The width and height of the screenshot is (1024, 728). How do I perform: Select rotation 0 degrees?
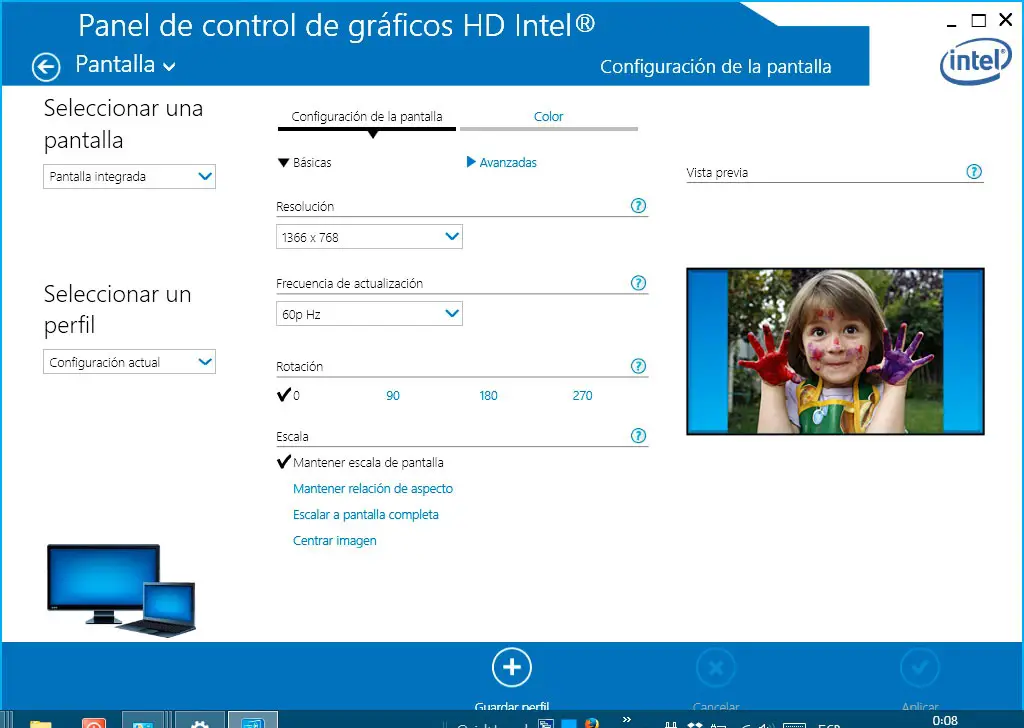(x=288, y=395)
